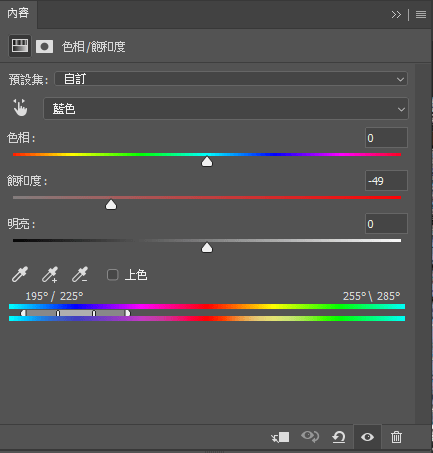
Task: Delete this adjustment layer trash icon
Action: click(x=396, y=437)
